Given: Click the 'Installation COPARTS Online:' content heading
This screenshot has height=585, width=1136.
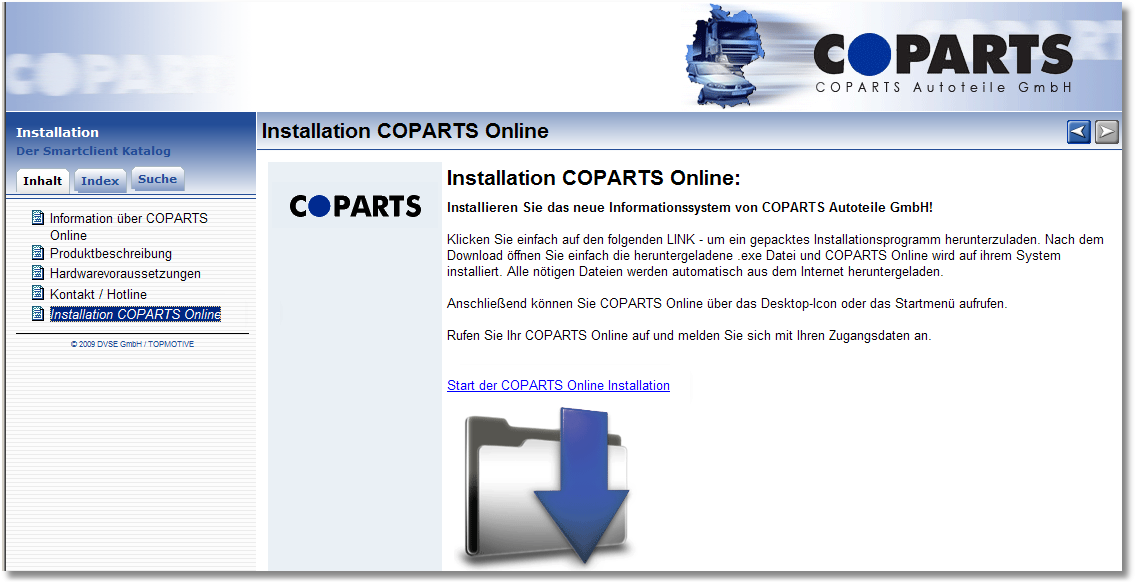Looking at the screenshot, I should [x=593, y=178].
